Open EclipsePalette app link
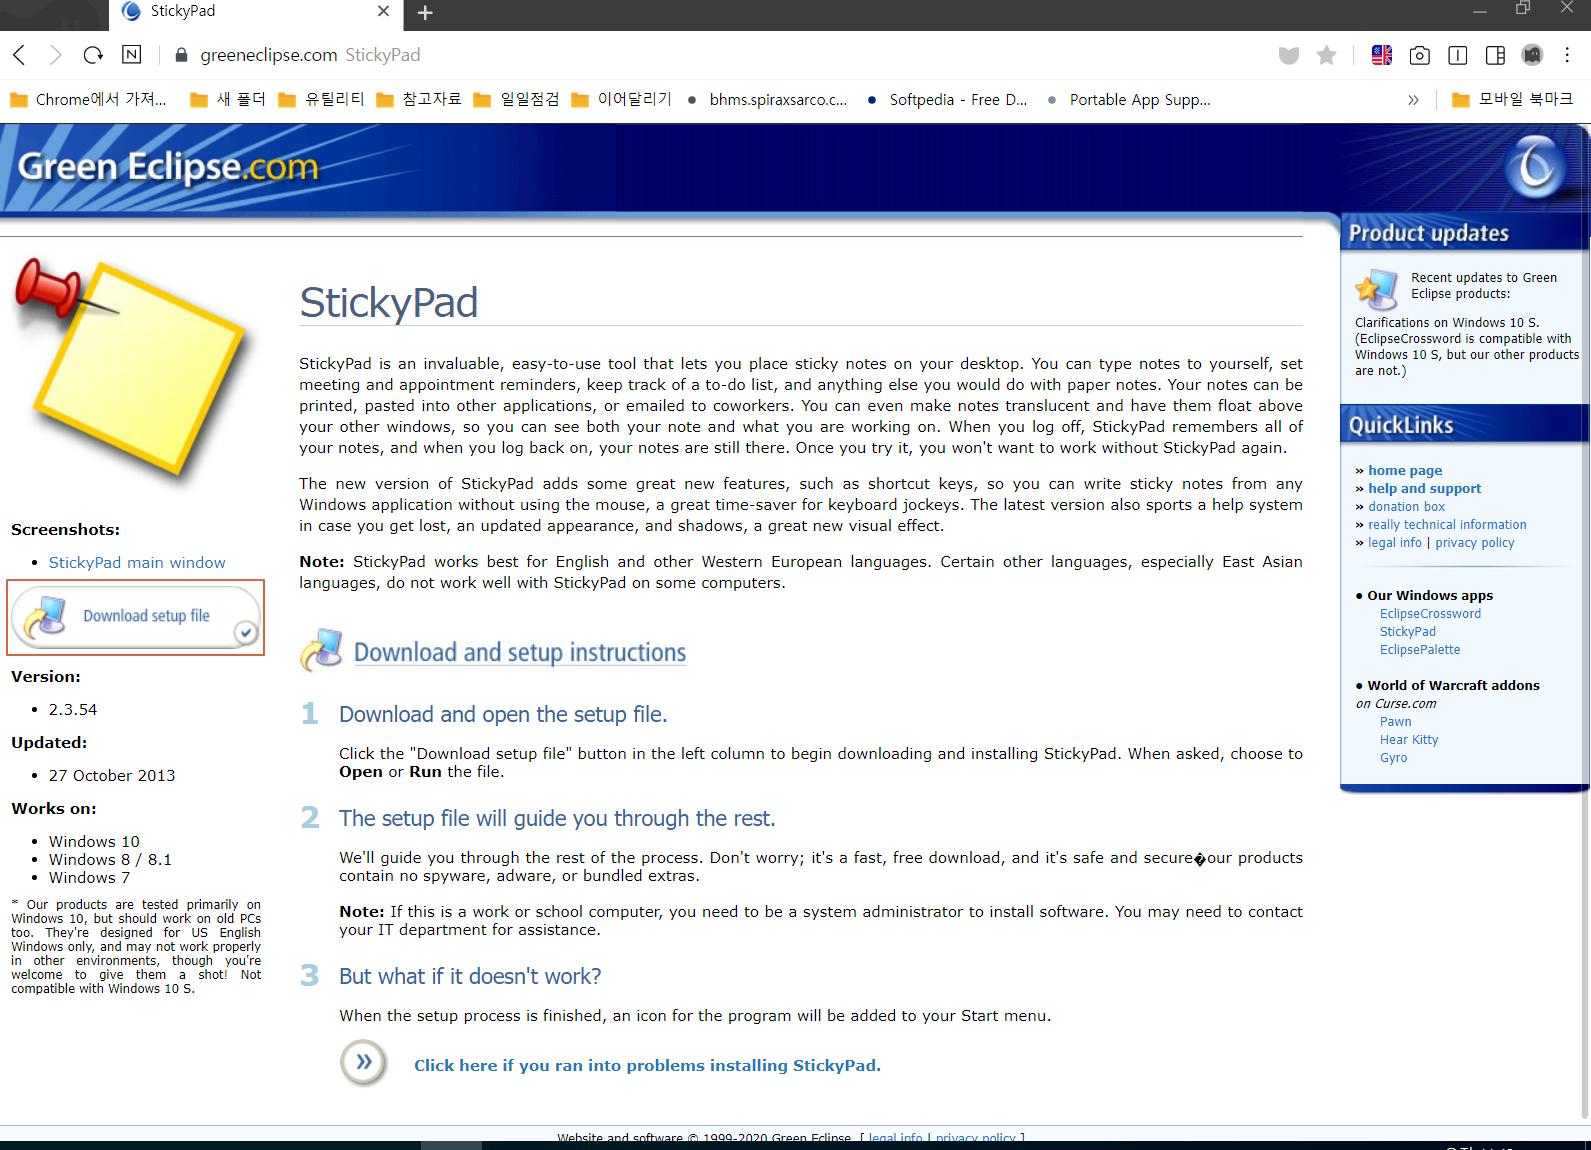This screenshot has height=1150, width=1591. pyautogui.click(x=1420, y=649)
